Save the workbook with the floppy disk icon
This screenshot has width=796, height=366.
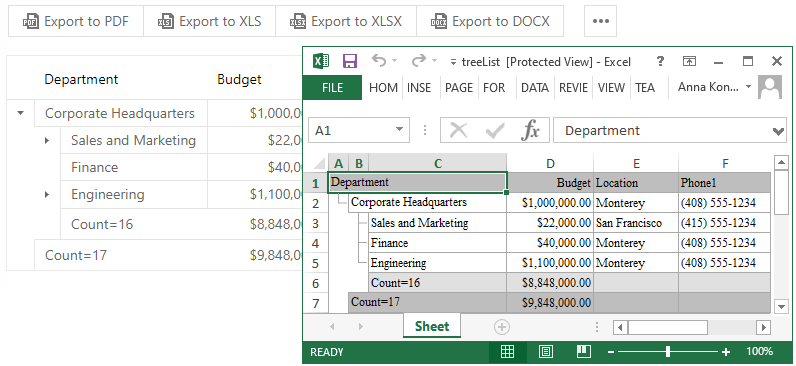point(350,61)
